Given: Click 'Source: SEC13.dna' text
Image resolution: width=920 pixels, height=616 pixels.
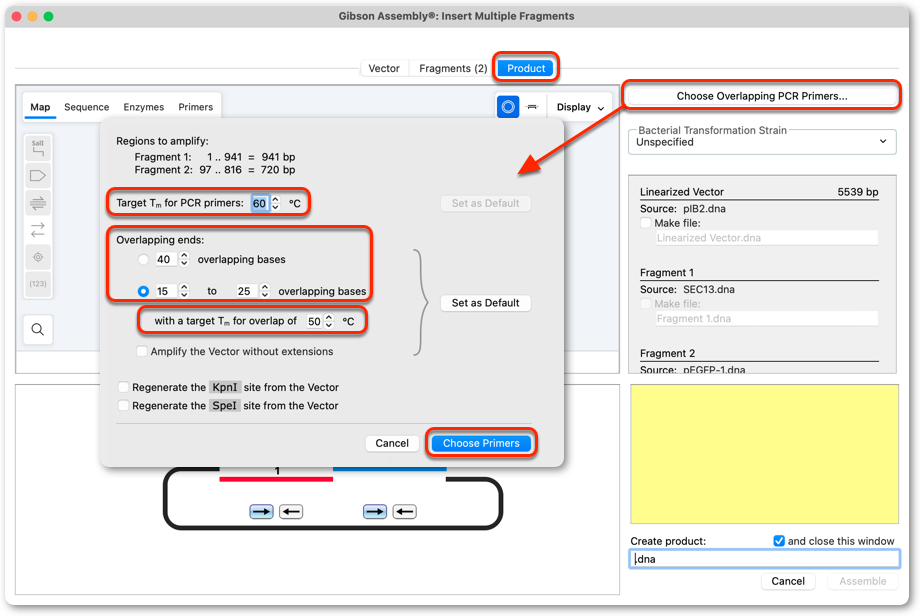Looking at the screenshot, I should (x=687, y=289).
